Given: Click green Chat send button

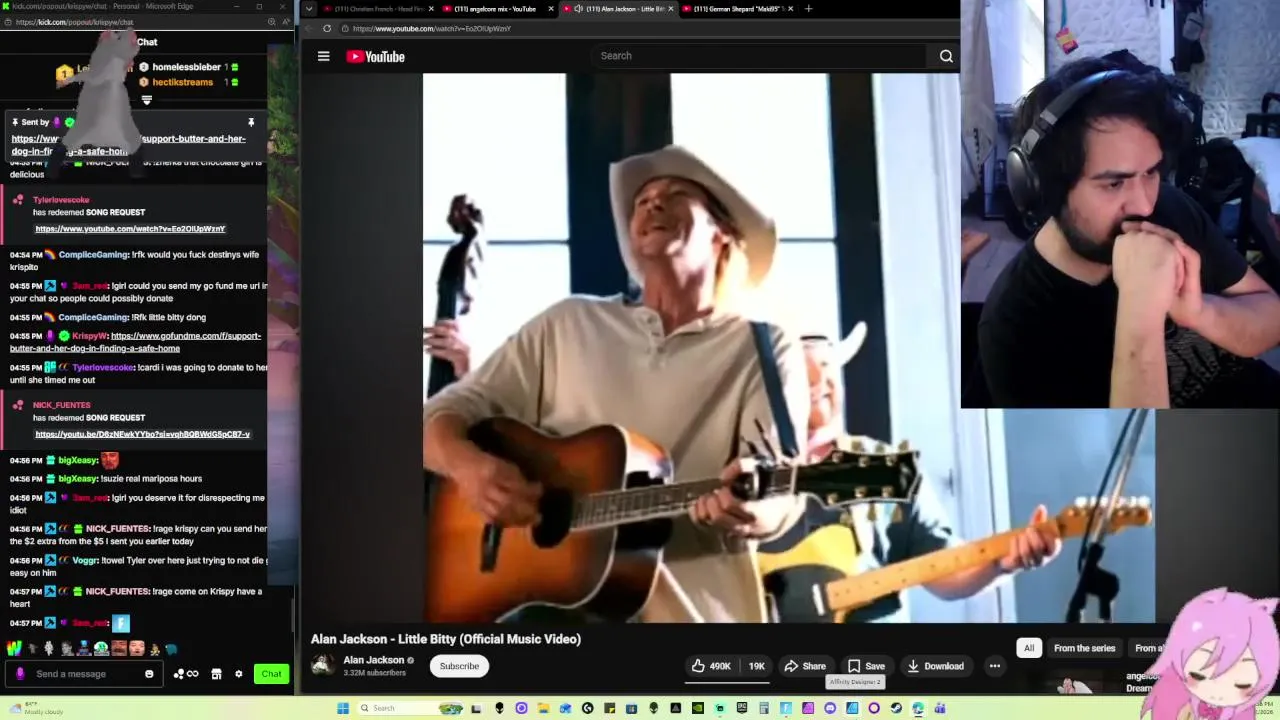Looking at the screenshot, I should [x=271, y=674].
